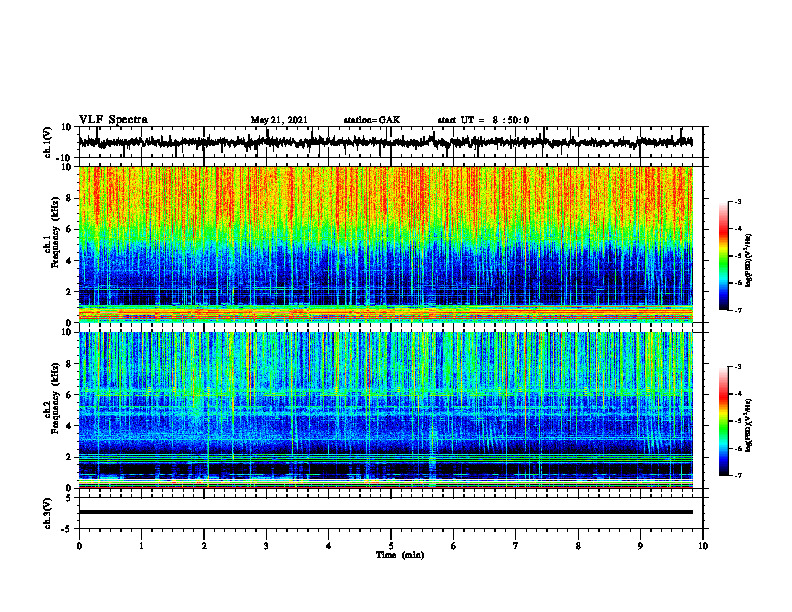The height and width of the screenshot is (612, 792).
Task: Click time axis tick label "7"
Action: pos(516,546)
